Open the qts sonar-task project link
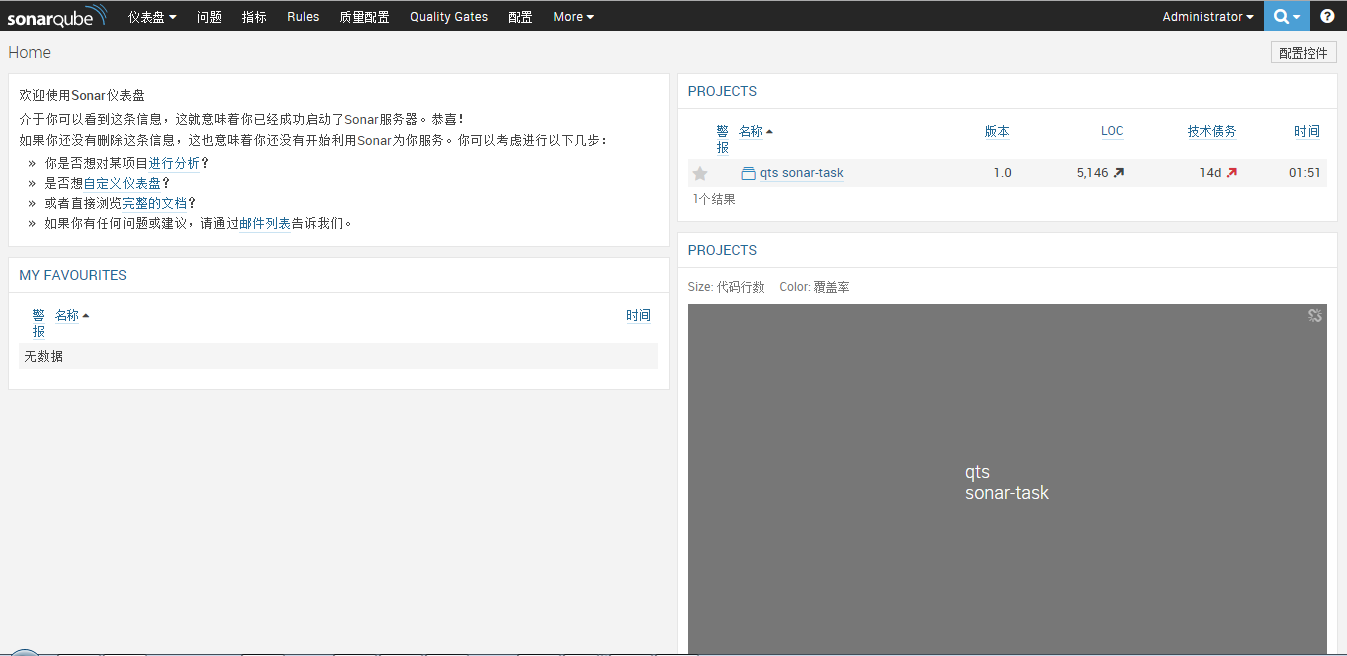1347x656 pixels. tap(801, 173)
